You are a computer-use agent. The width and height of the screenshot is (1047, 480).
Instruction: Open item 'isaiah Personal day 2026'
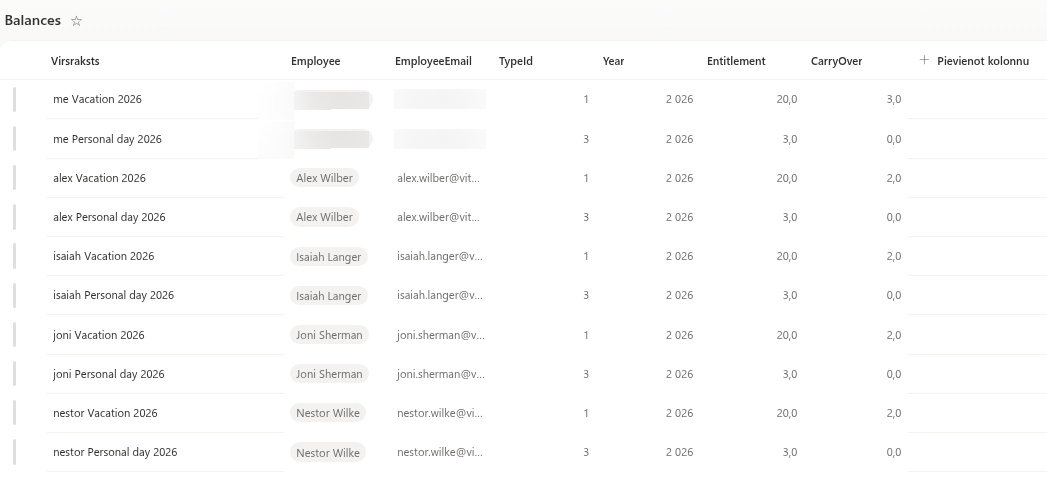click(114, 295)
